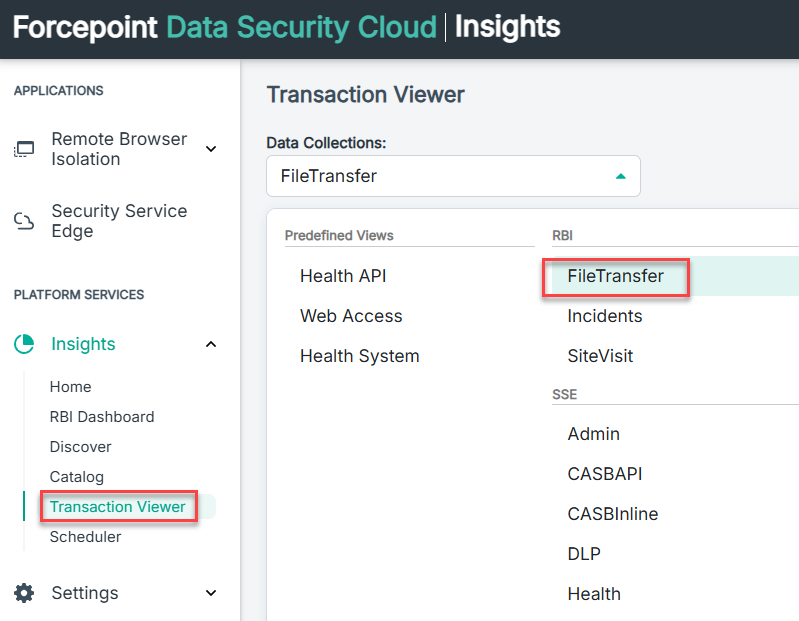Screen dimensions: 799x621
Task: Pick the DLP data collection
Action: [584, 554]
